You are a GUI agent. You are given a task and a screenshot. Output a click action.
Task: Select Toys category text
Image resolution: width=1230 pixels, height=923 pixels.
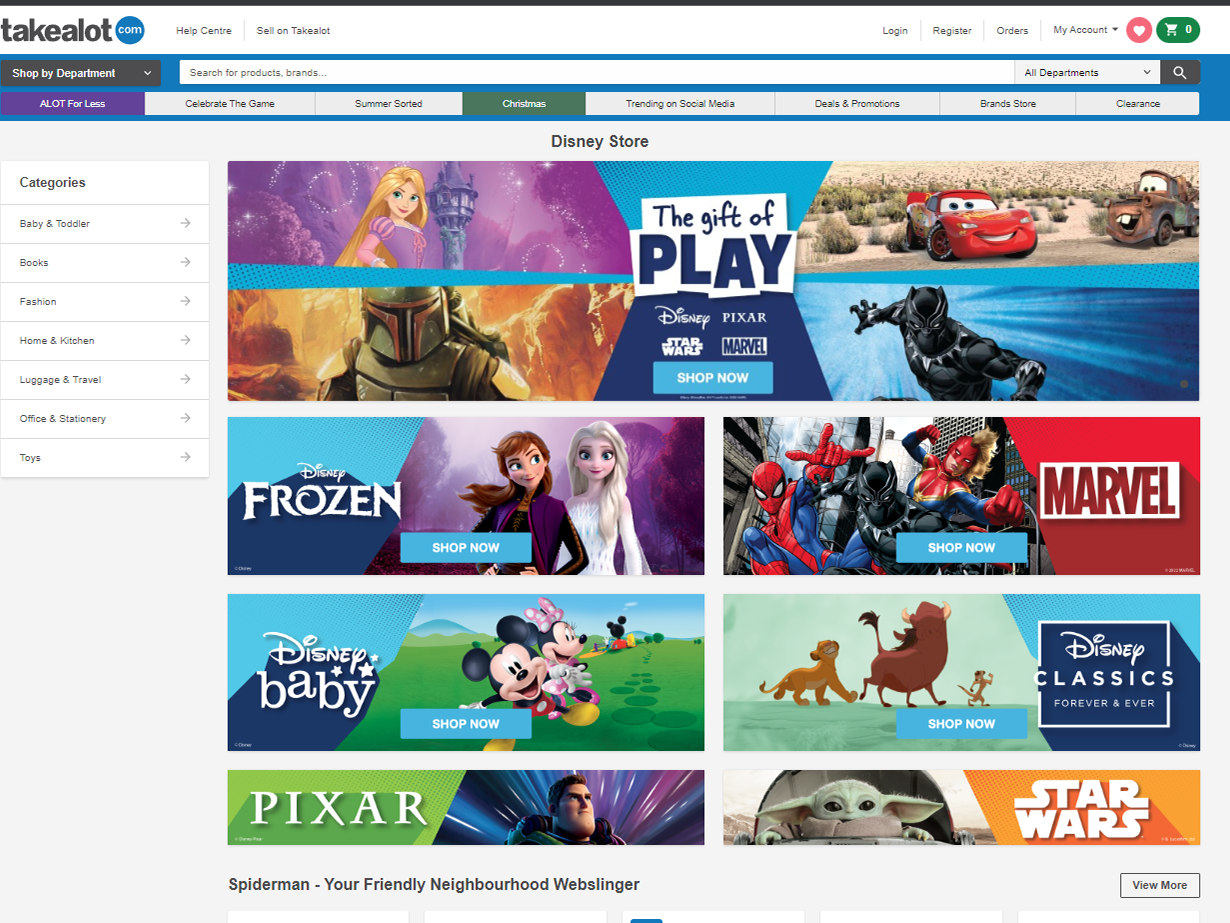[31, 458]
